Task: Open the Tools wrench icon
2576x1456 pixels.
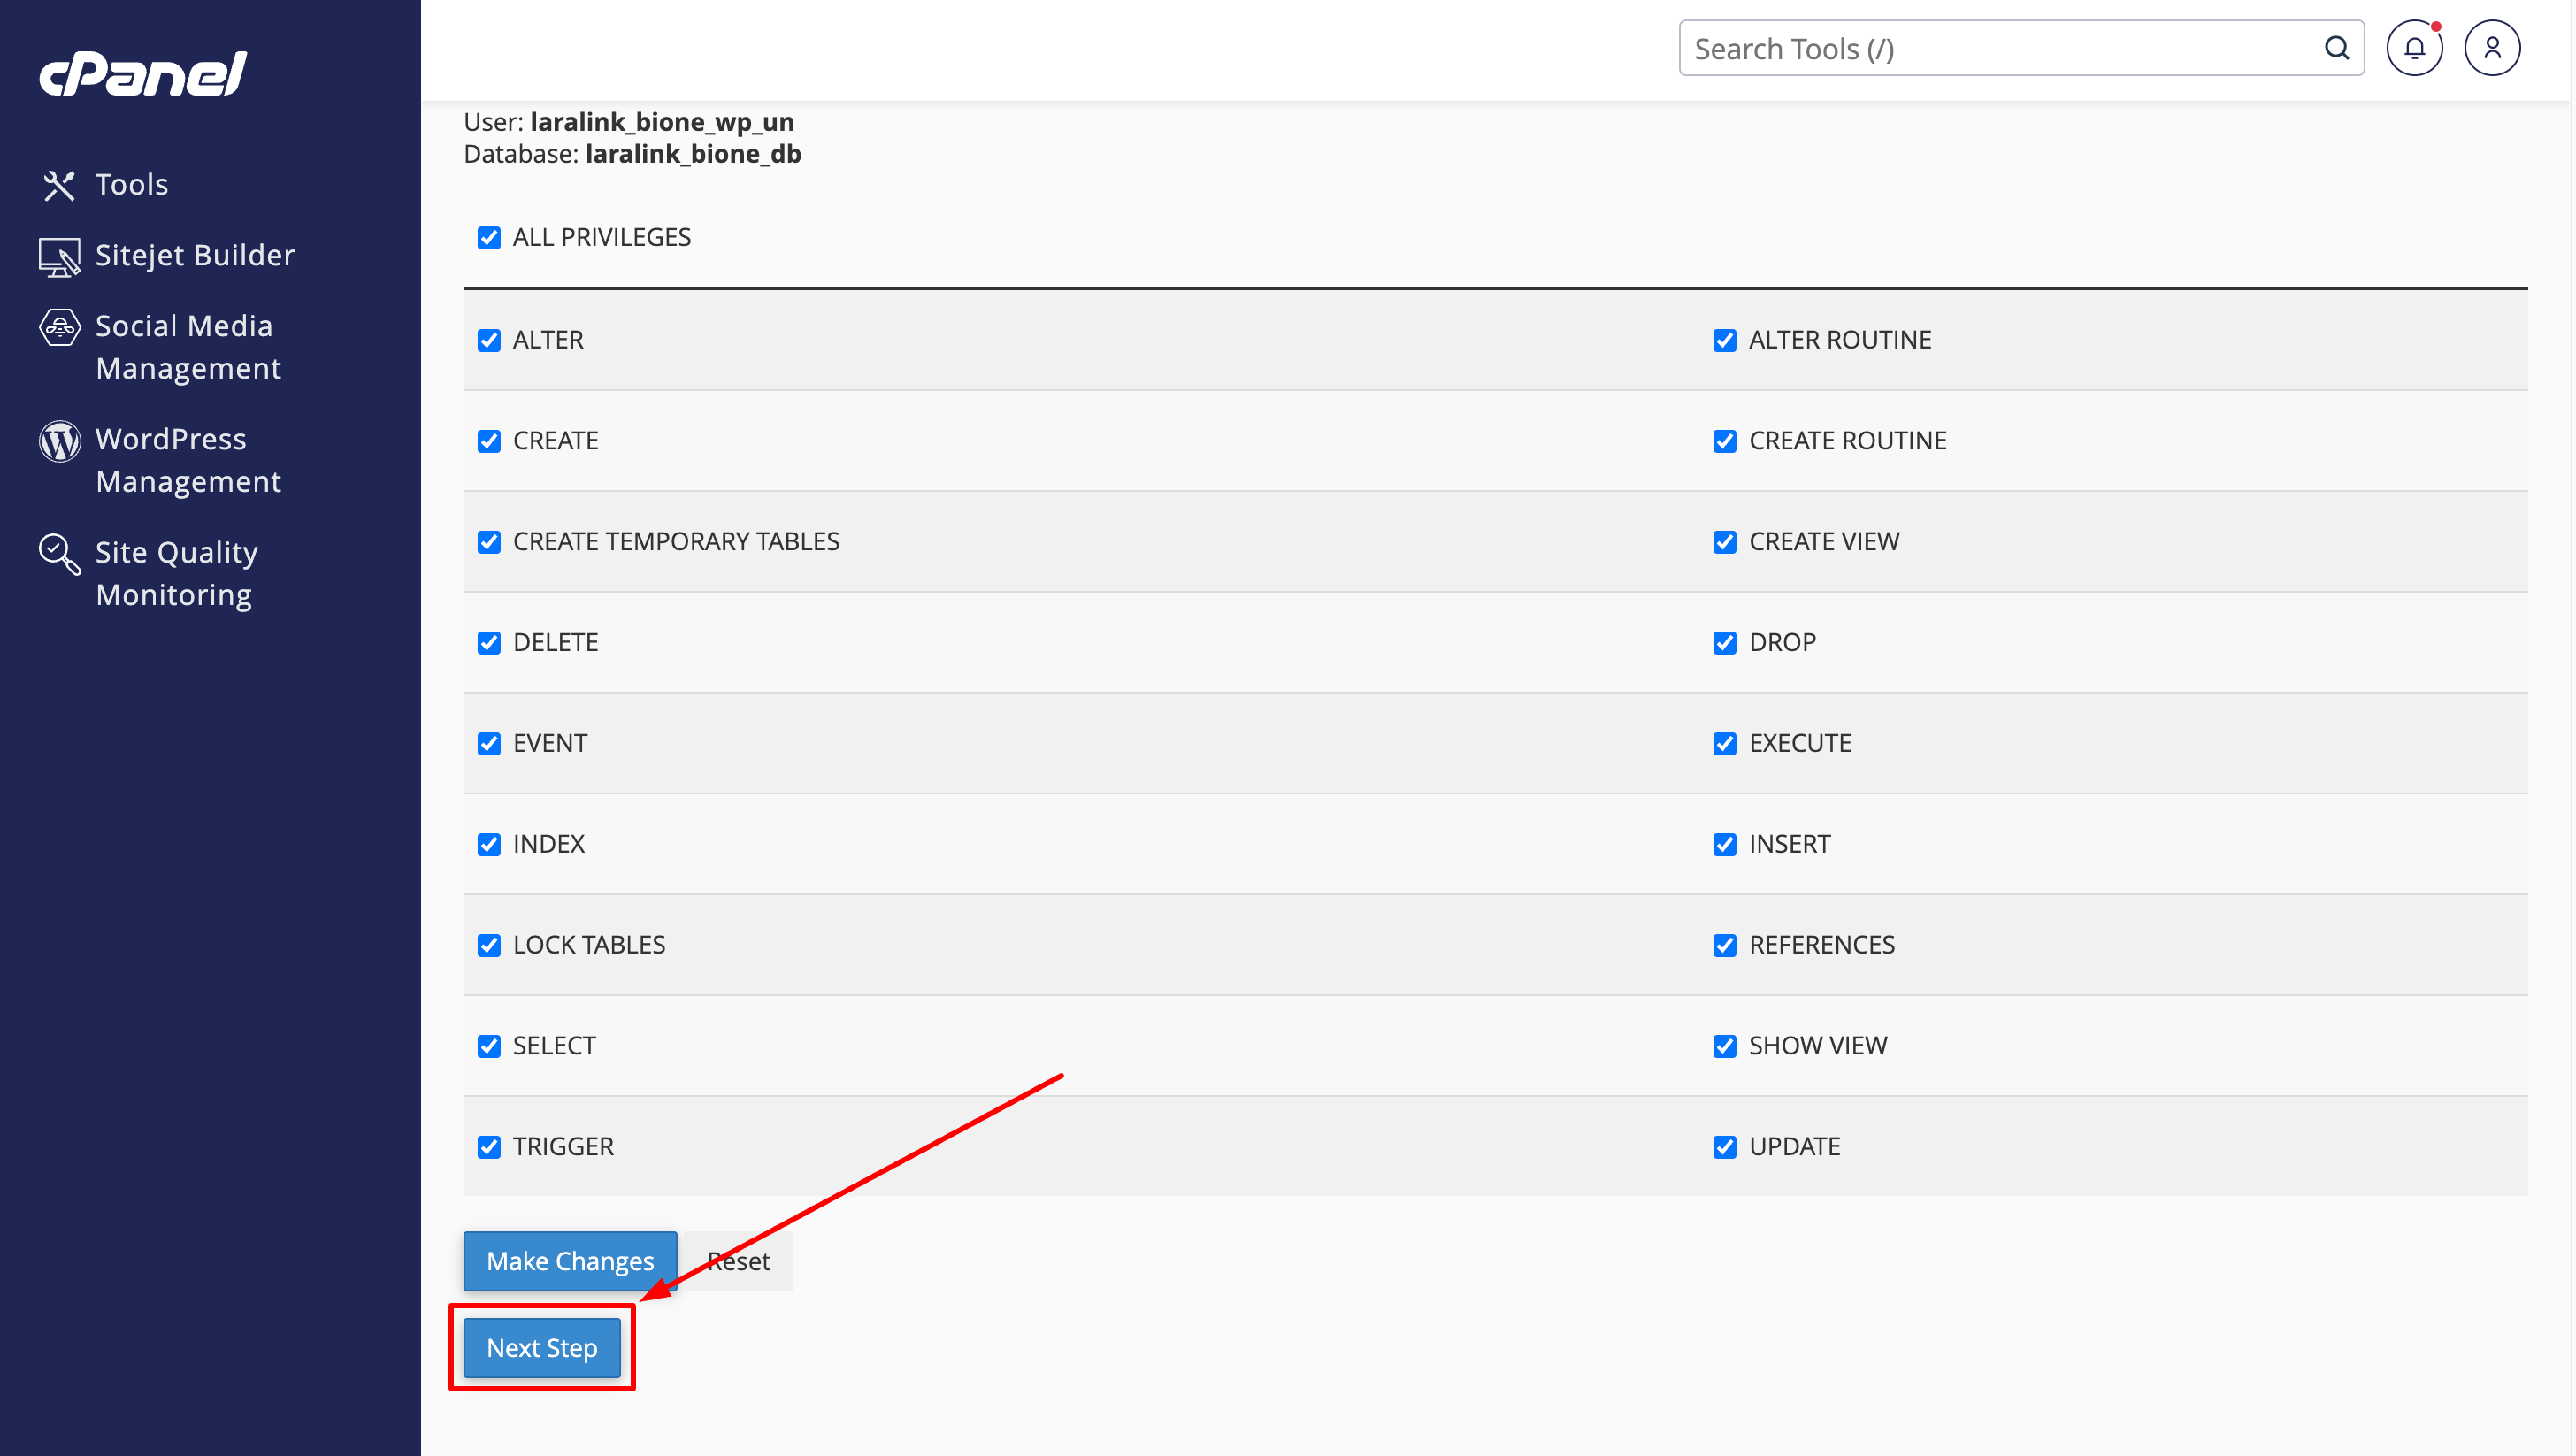Action: (x=59, y=185)
